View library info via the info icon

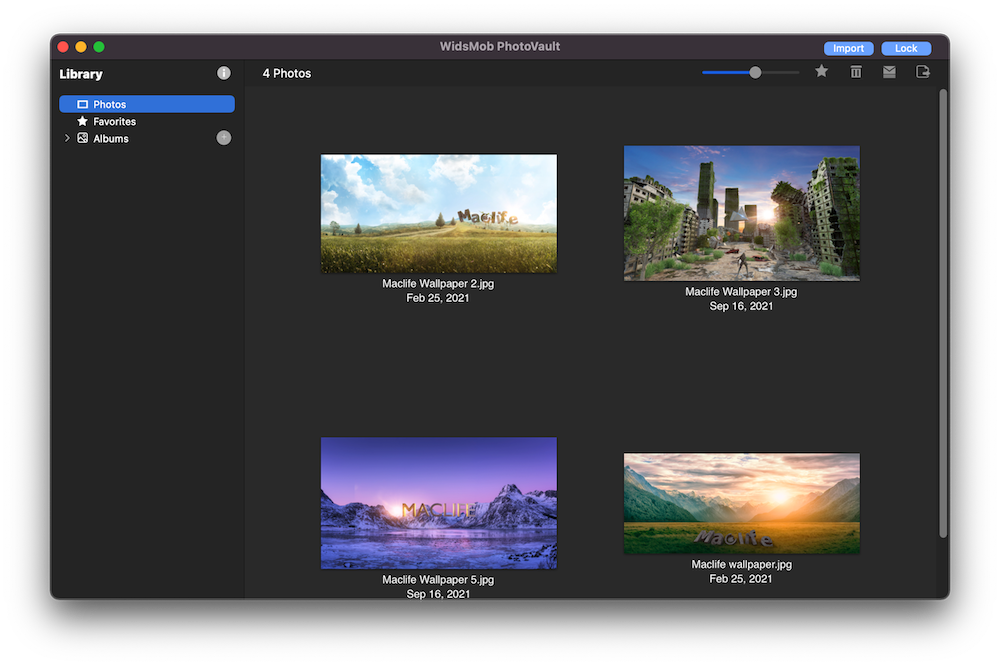[224, 72]
